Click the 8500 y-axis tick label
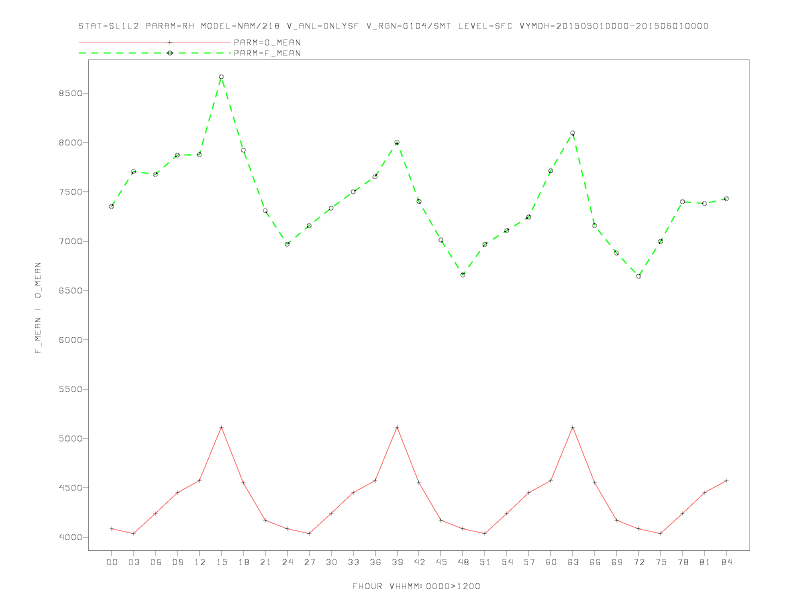Viewport: 792px width, 612px height. coord(71,93)
